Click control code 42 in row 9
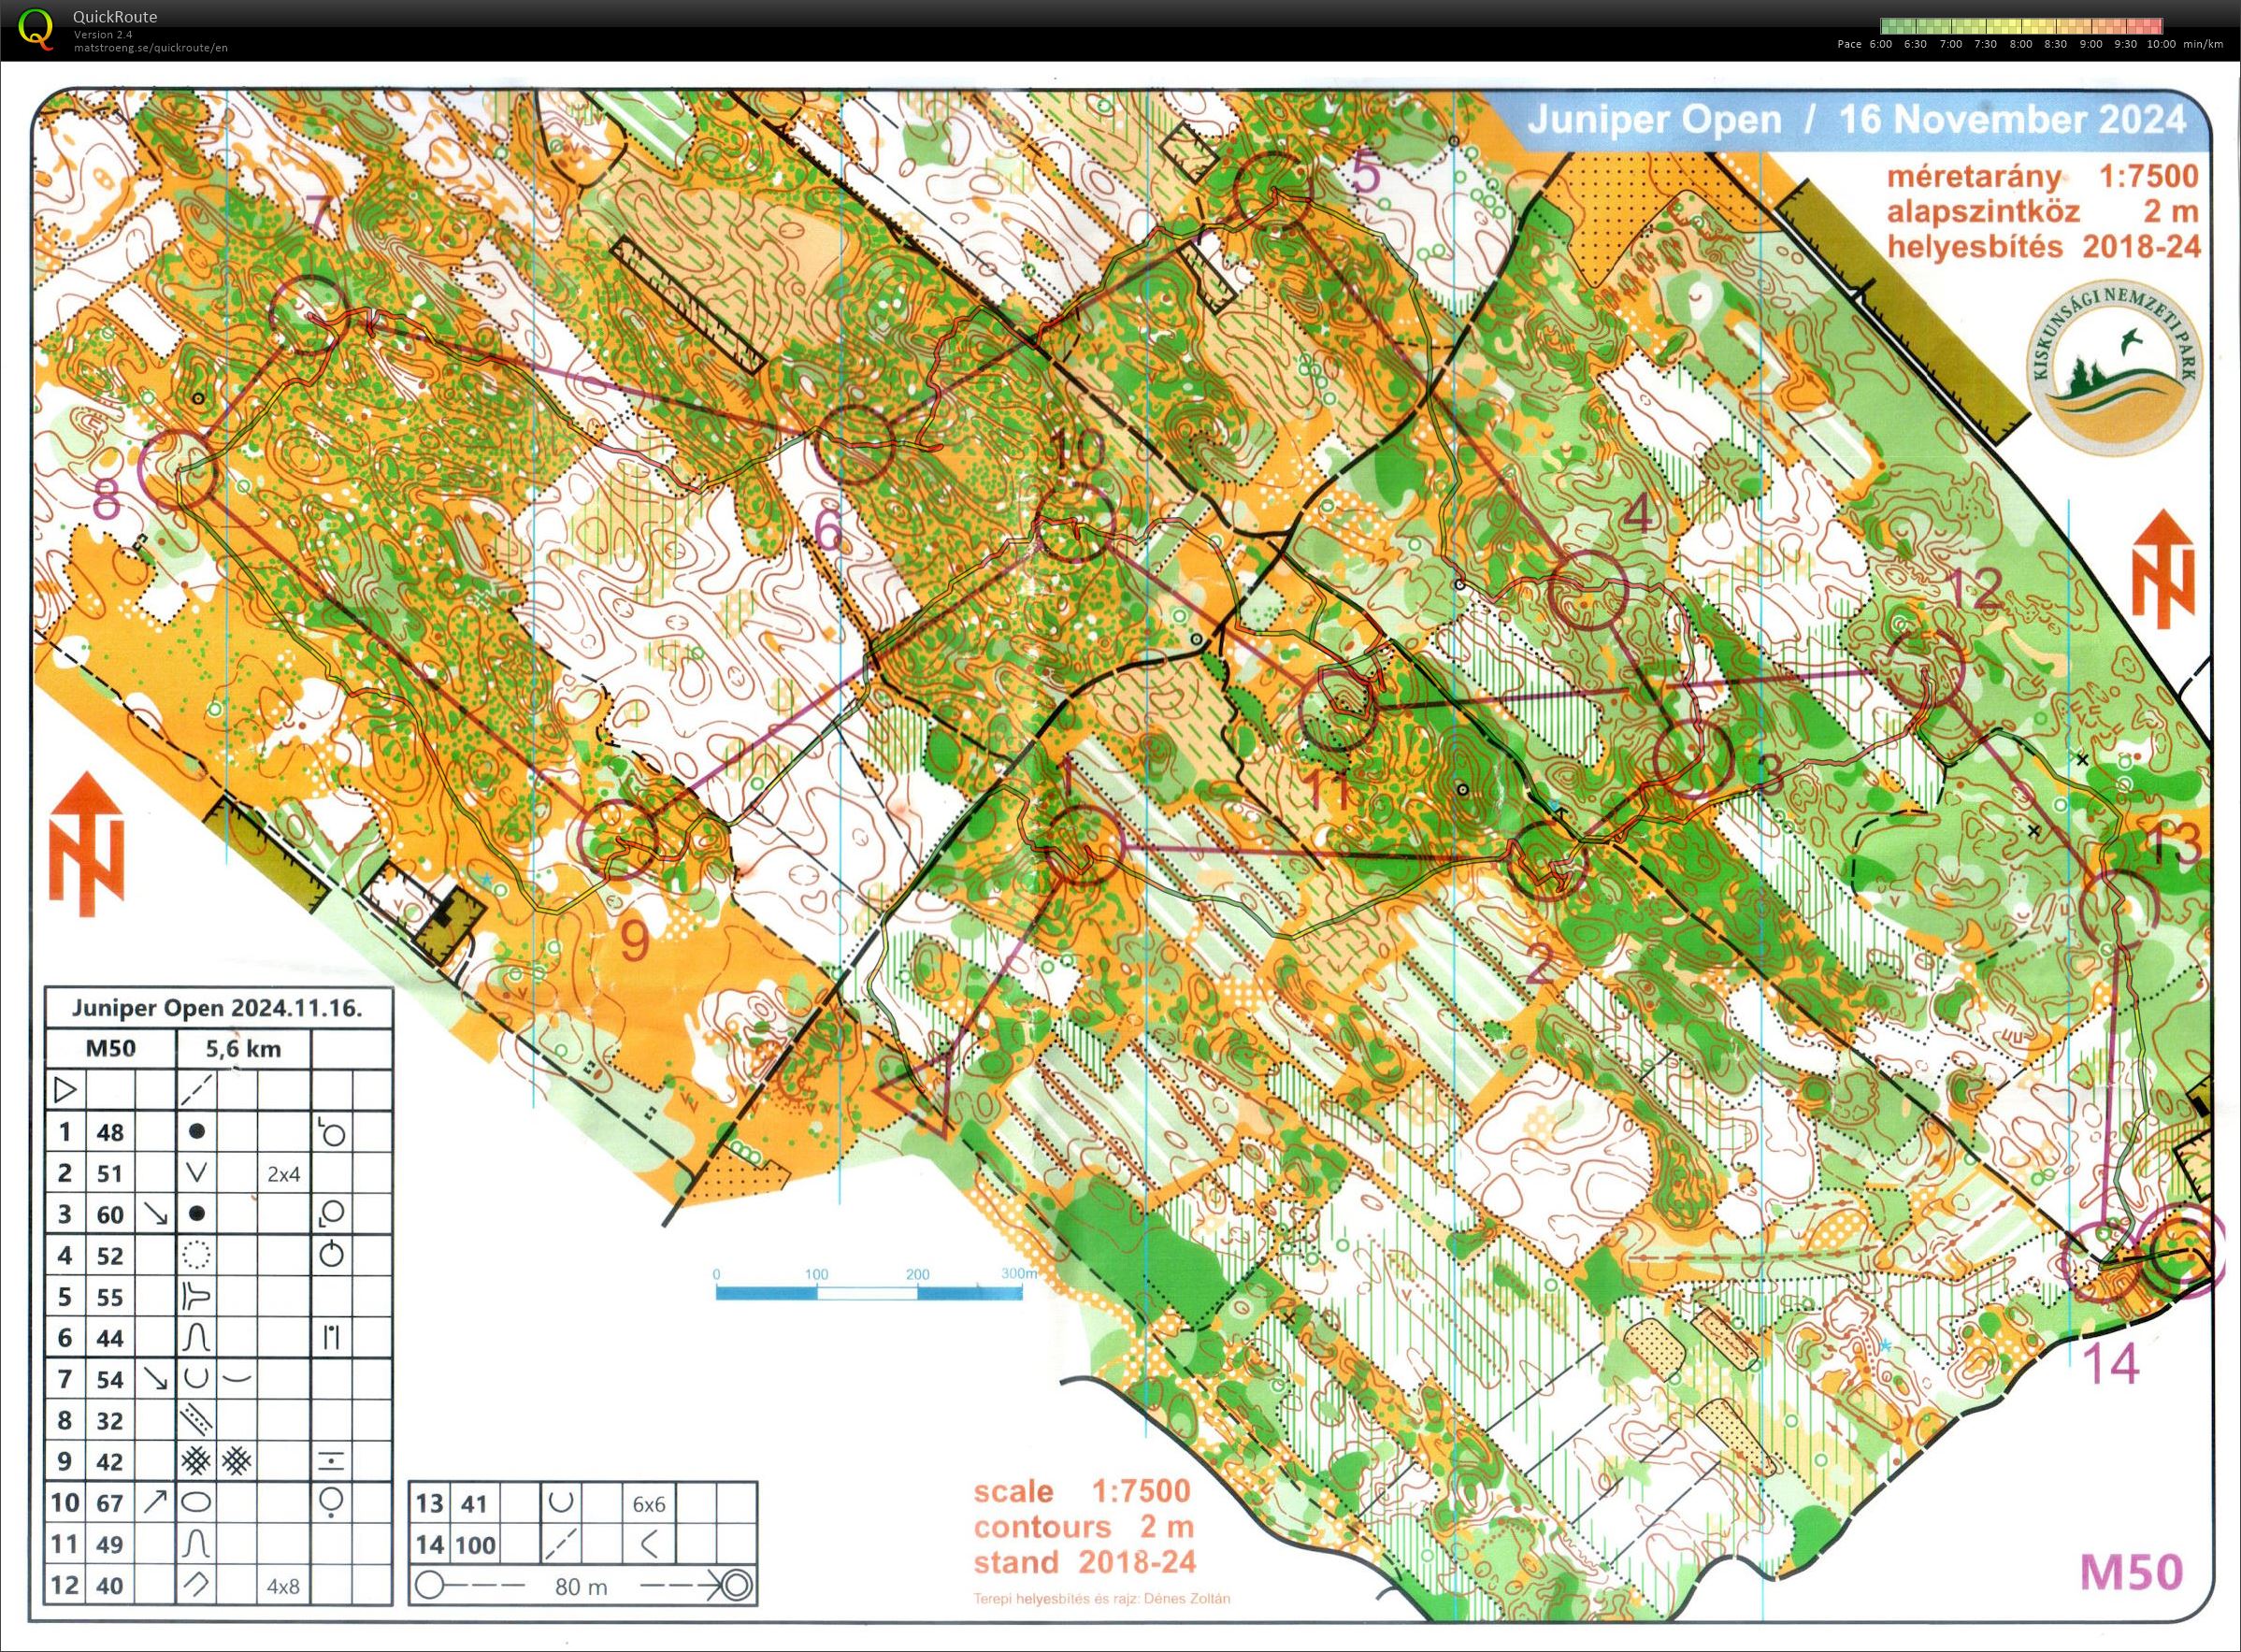2241x1652 pixels. tap(110, 1461)
